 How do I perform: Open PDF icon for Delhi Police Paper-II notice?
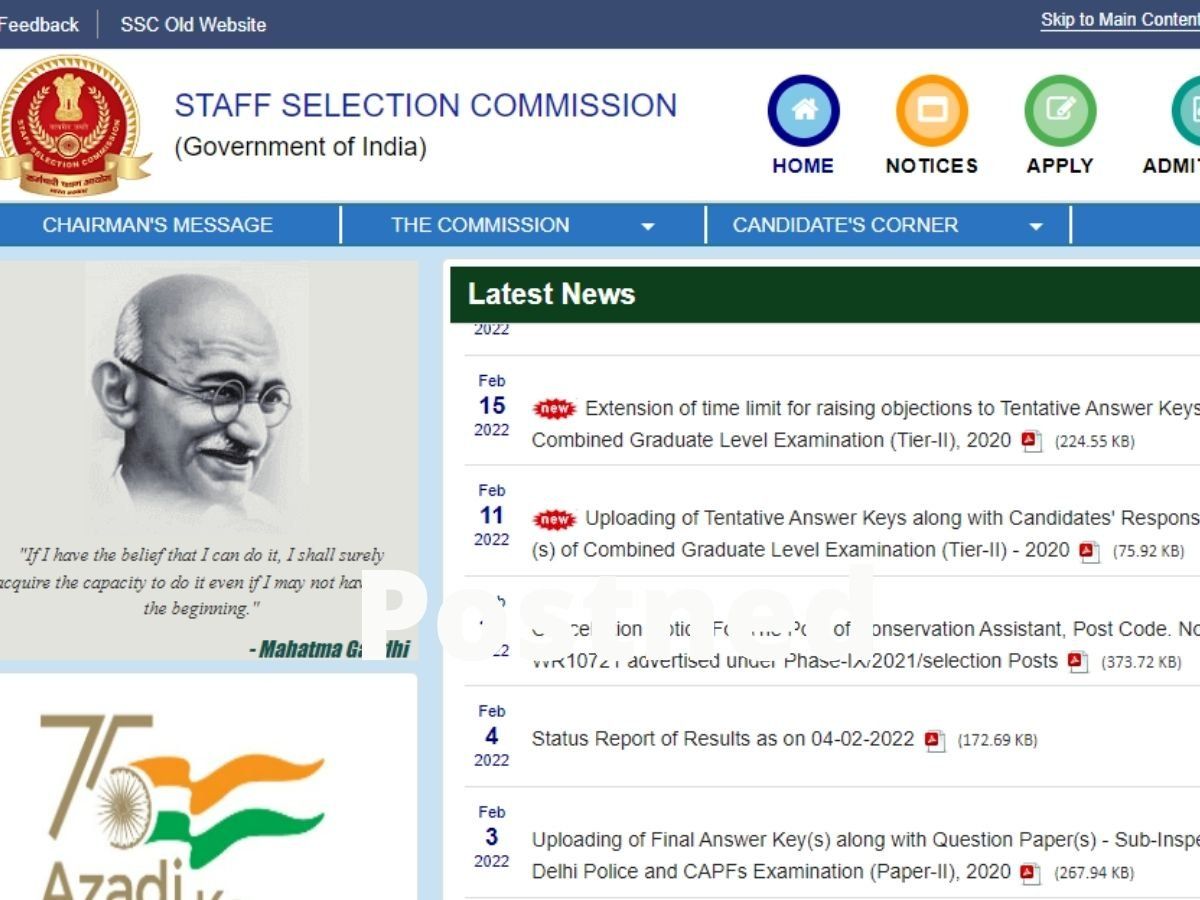(x=1030, y=872)
